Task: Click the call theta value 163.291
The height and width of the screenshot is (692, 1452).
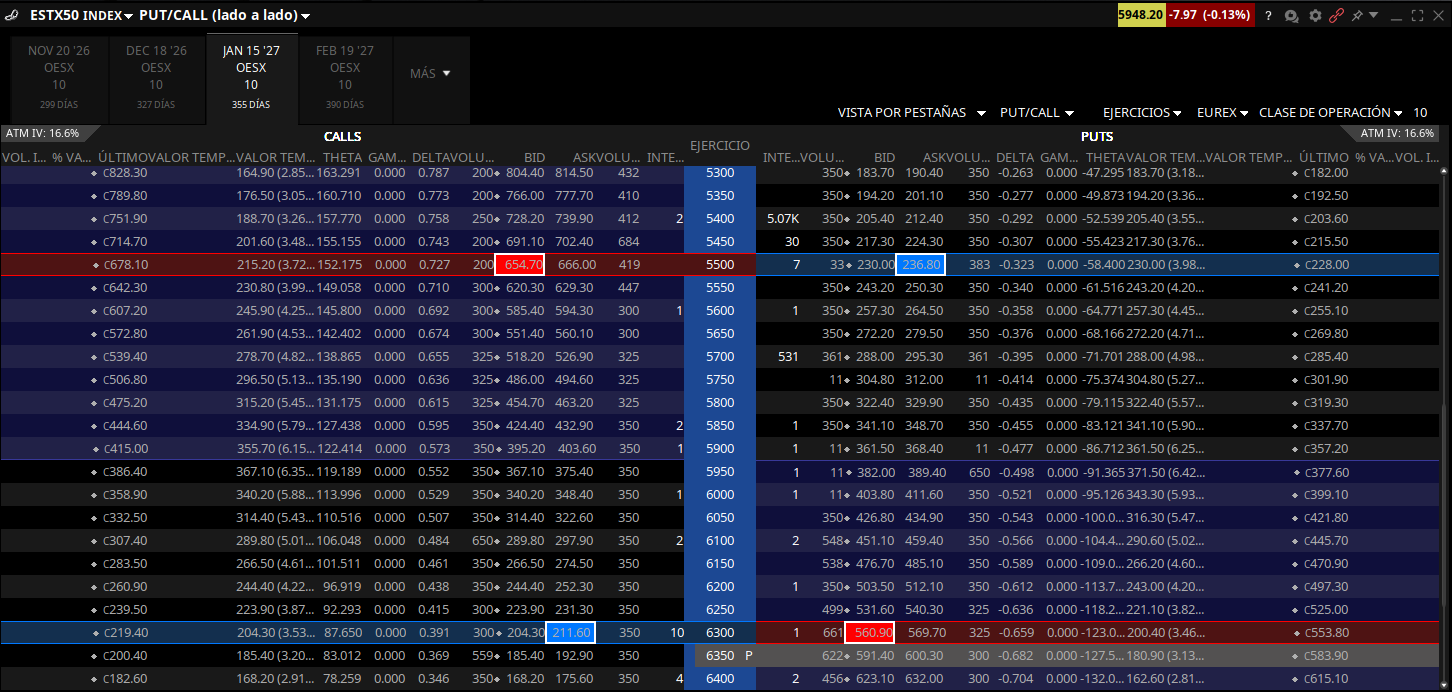Action: (x=339, y=173)
